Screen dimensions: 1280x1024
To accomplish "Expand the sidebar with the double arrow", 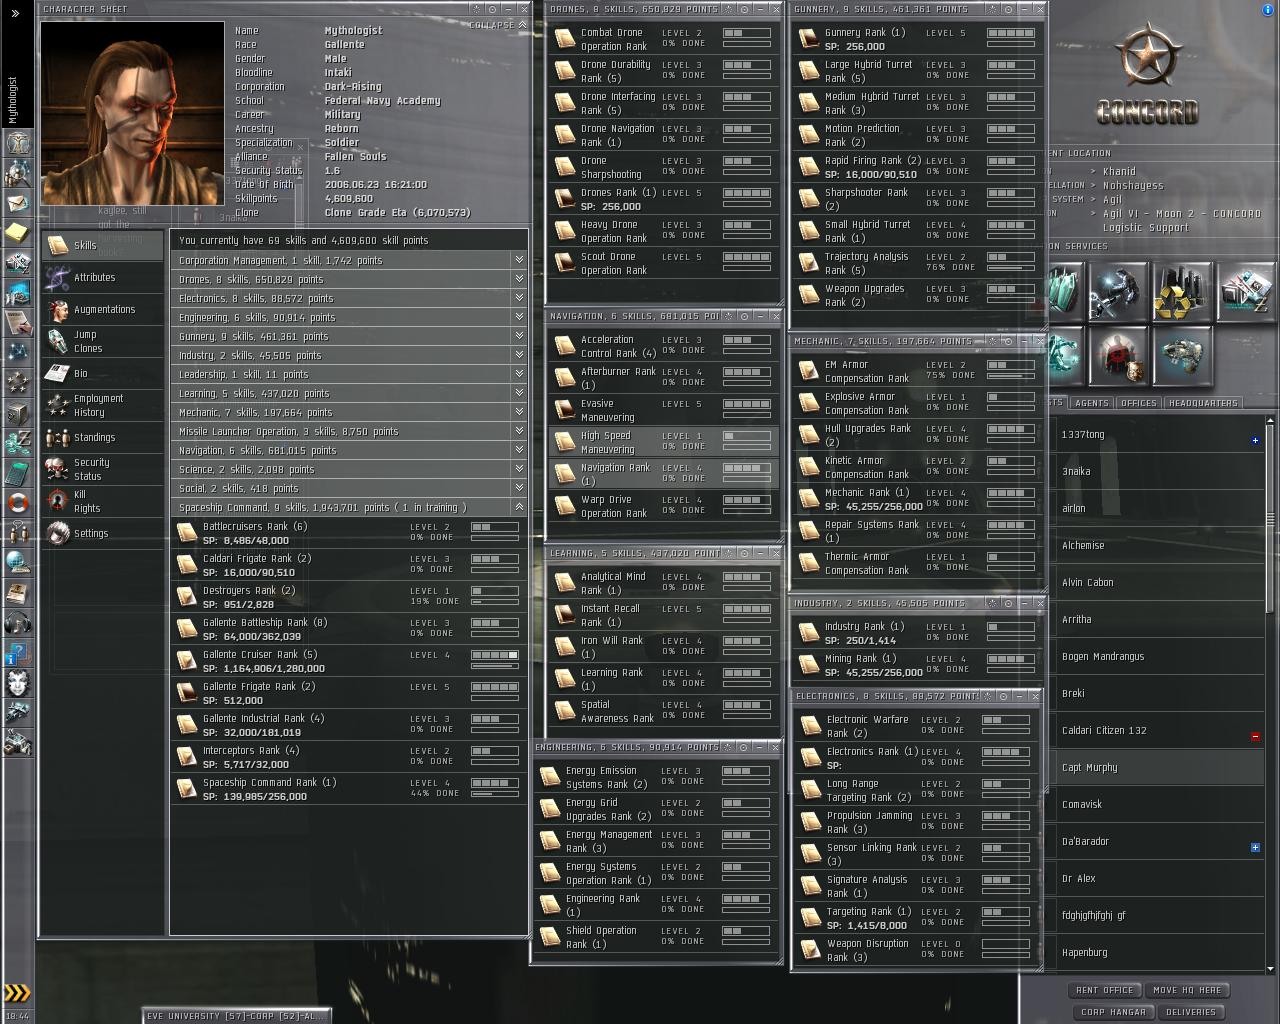I will click(15, 13).
